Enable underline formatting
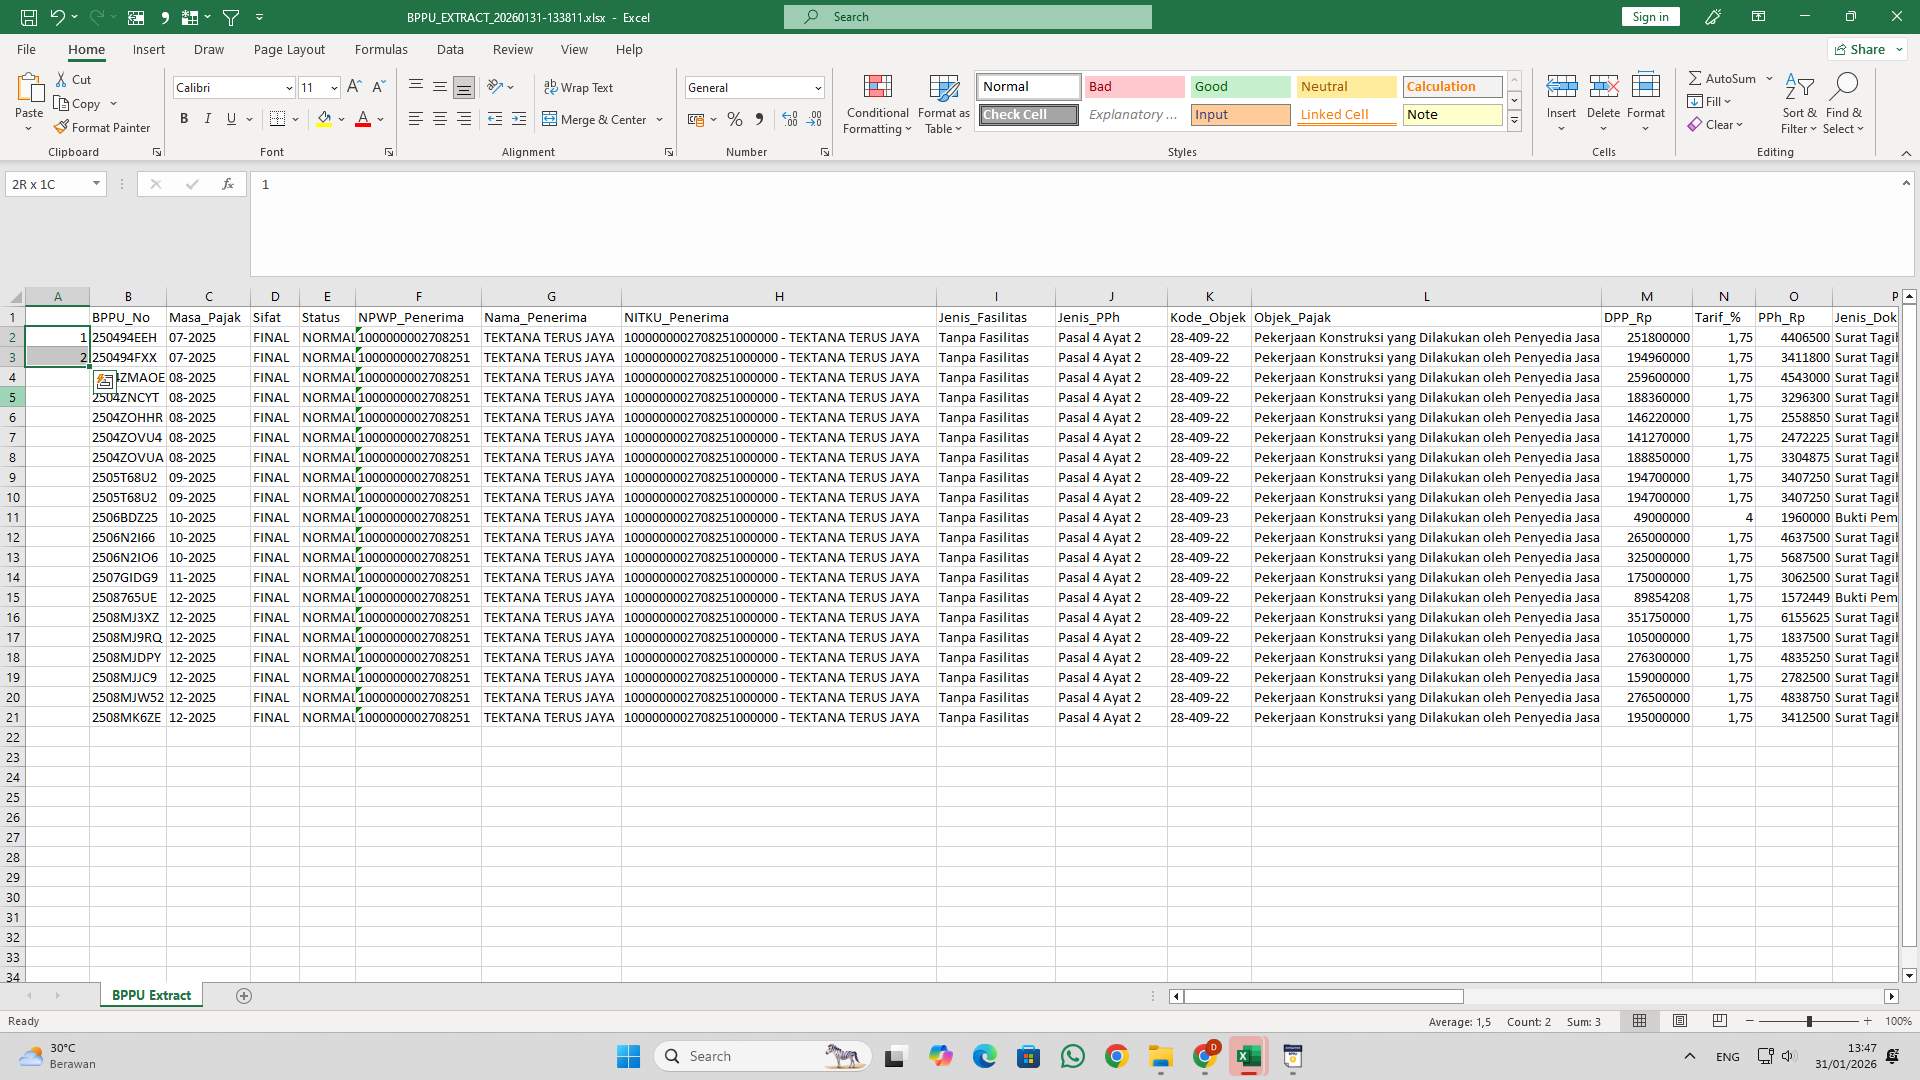This screenshot has width=1920, height=1080. point(230,119)
